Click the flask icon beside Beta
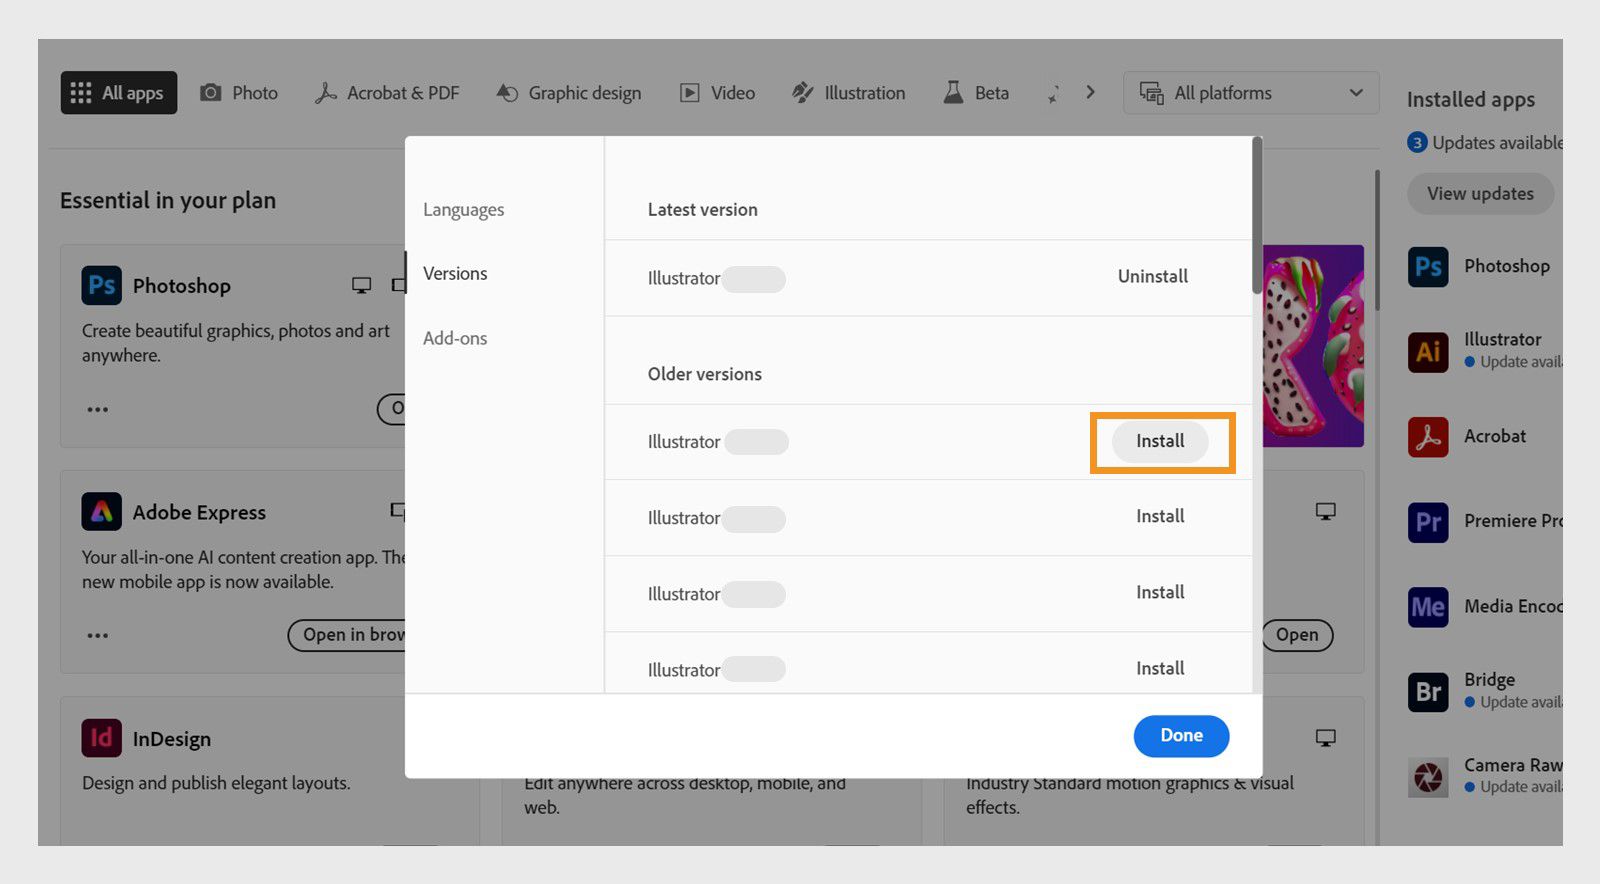1600x884 pixels. click(x=953, y=93)
